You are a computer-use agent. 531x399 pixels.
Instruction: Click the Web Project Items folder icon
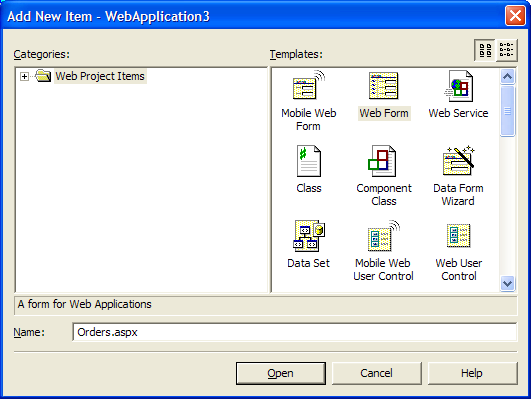[x=43, y=76]
